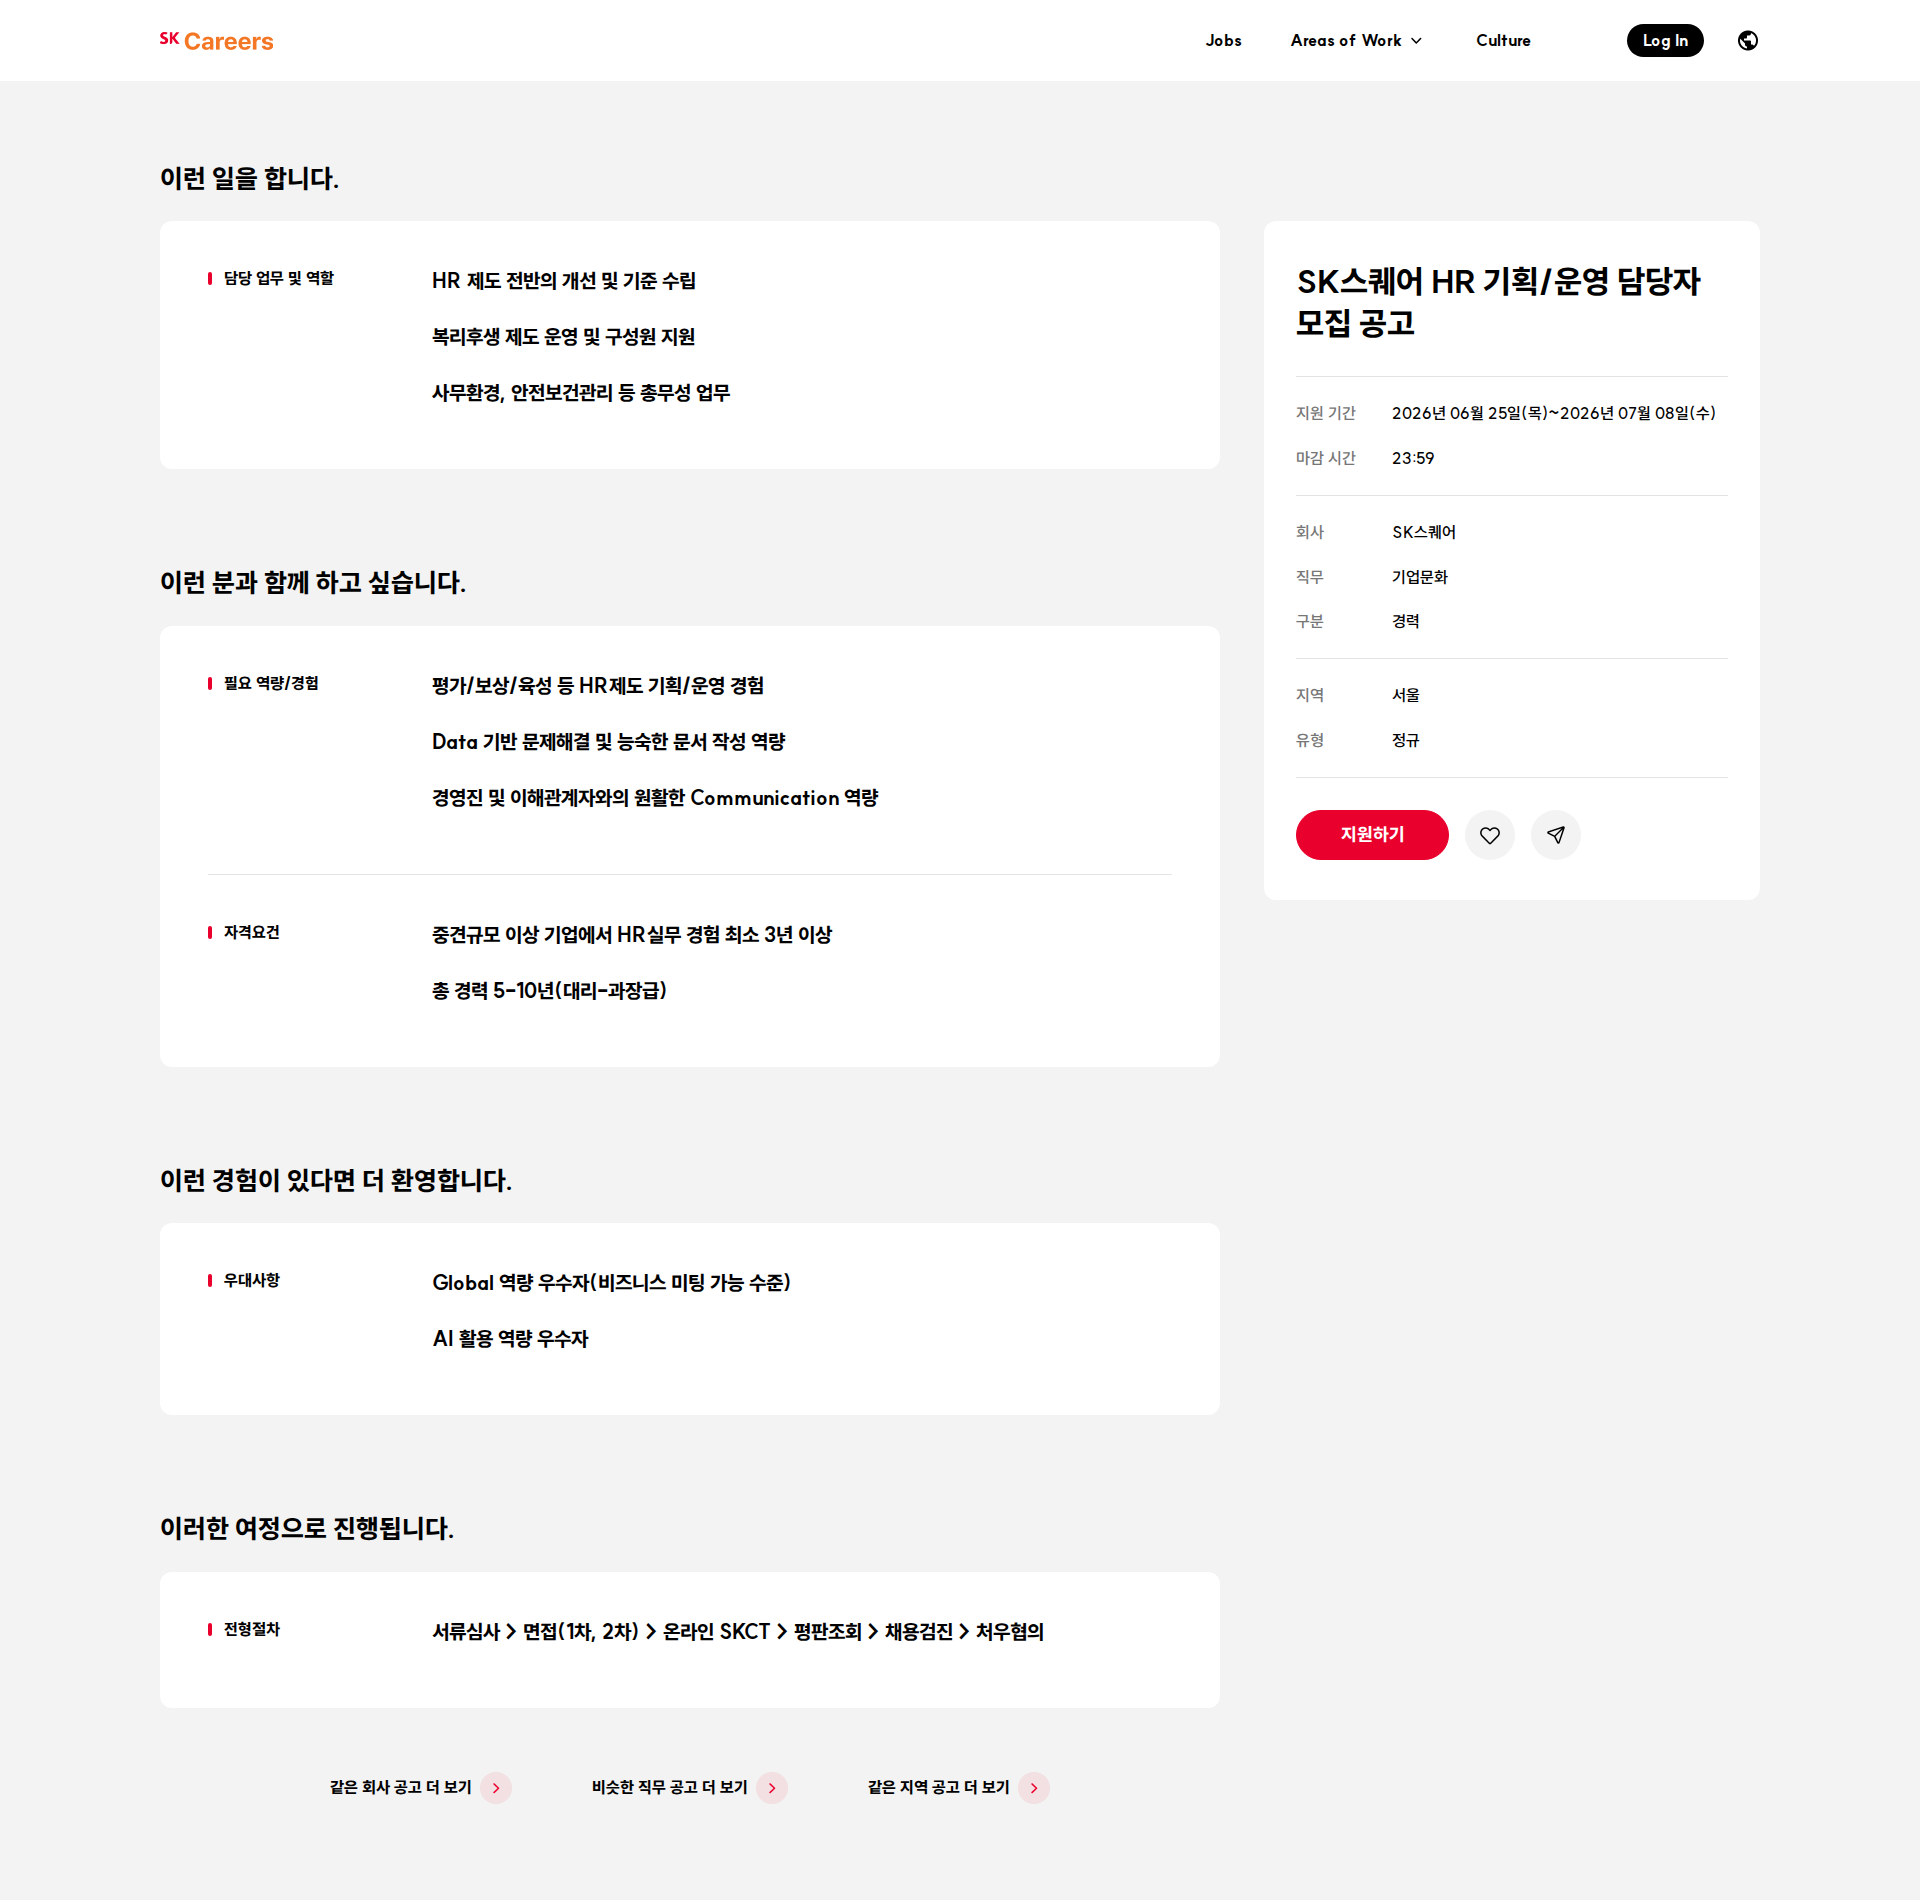Click 중견규모 이상 기업 HR실무 경험 line
Screen dimensions: 1920x1900
click(x=632, y=935)
